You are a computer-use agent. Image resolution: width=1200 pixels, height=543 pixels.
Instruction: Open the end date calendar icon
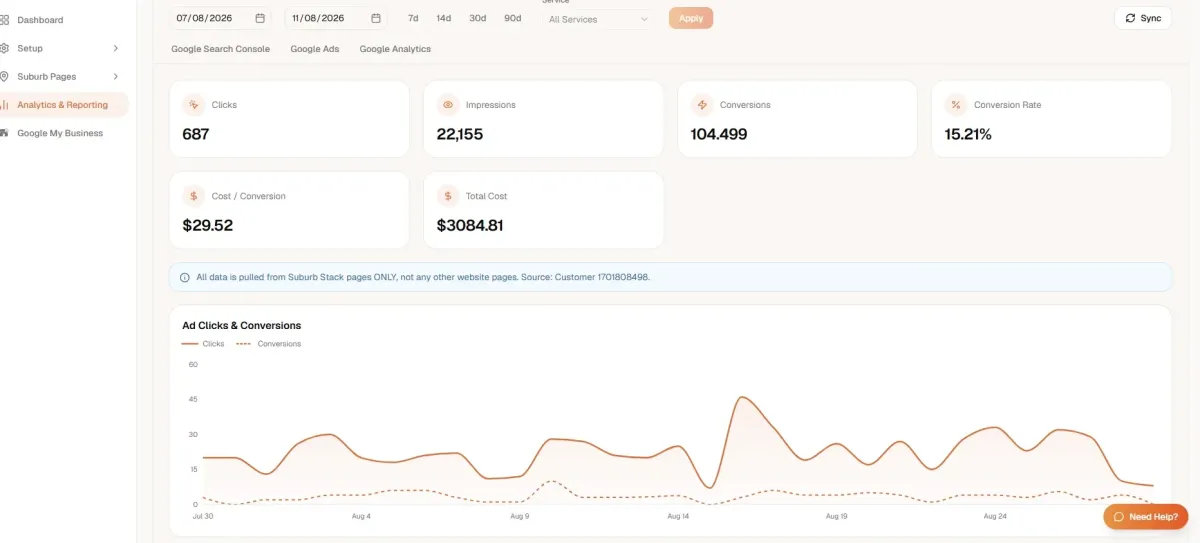[376, 18]
